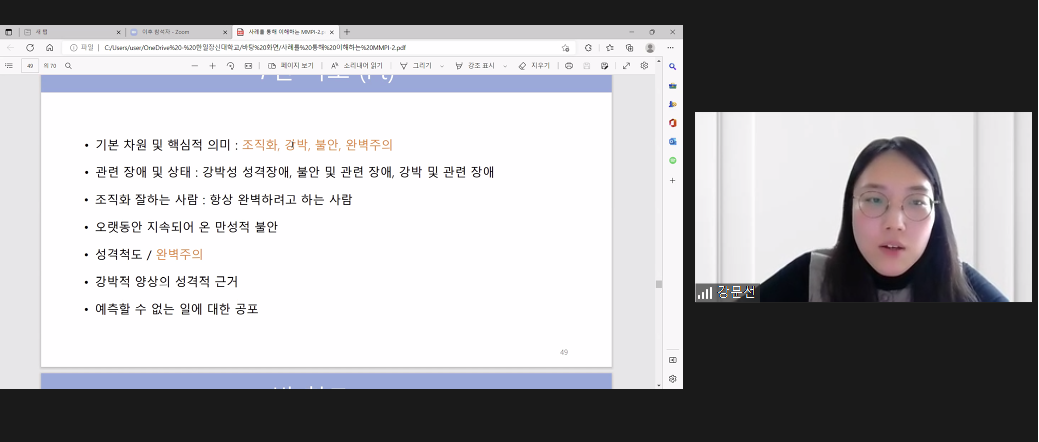Toggle PDF full screen mode
1039x442 pixels.
(626, 66)
